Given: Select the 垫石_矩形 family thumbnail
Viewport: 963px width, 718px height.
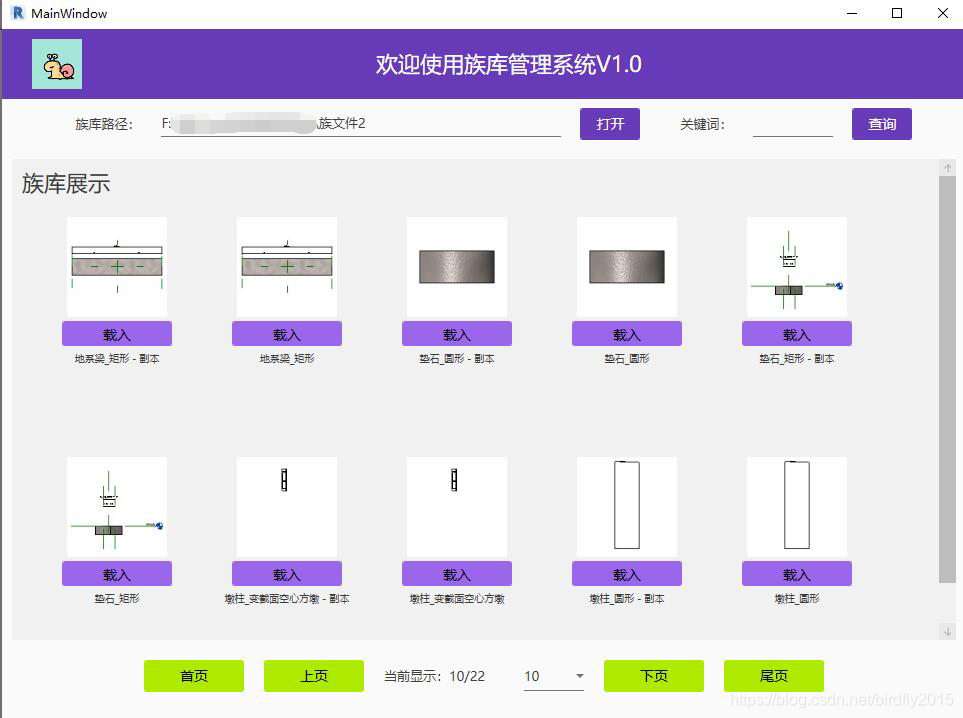Looking at the screenshot, I should (117, 506).
